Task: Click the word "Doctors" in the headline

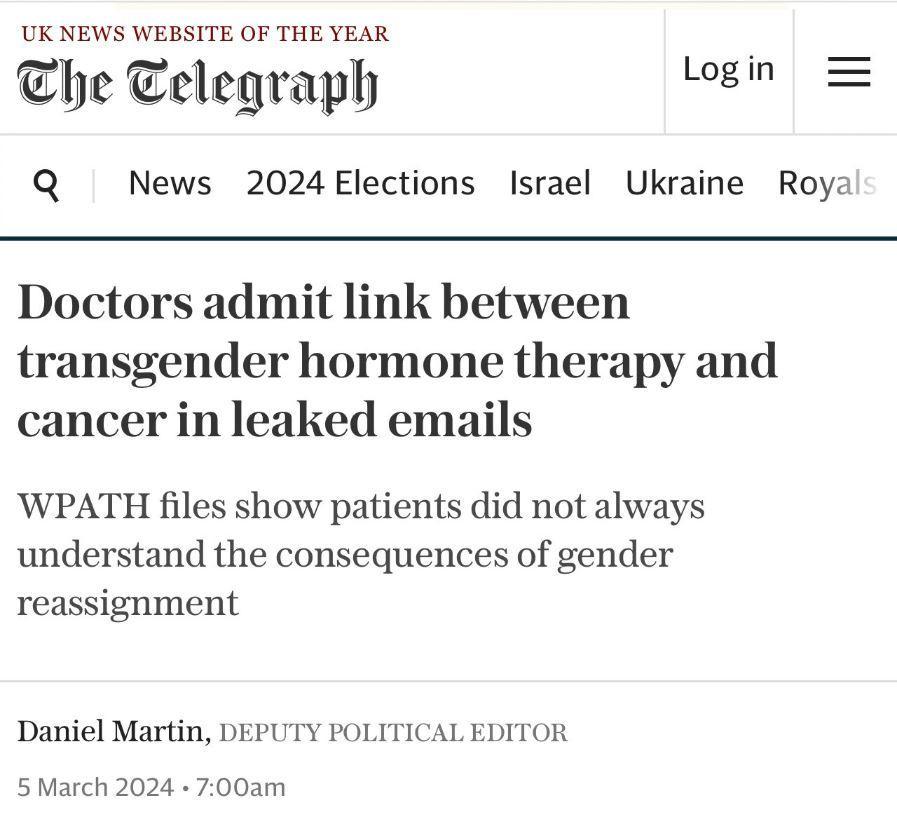Action: [104, 302]
